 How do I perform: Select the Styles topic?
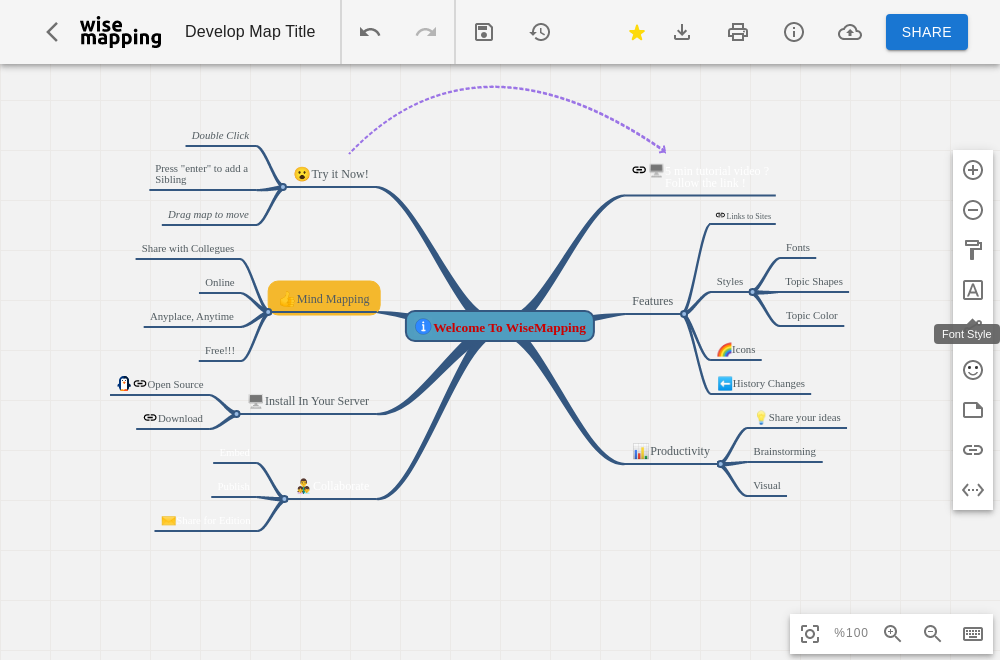point(730,281)
